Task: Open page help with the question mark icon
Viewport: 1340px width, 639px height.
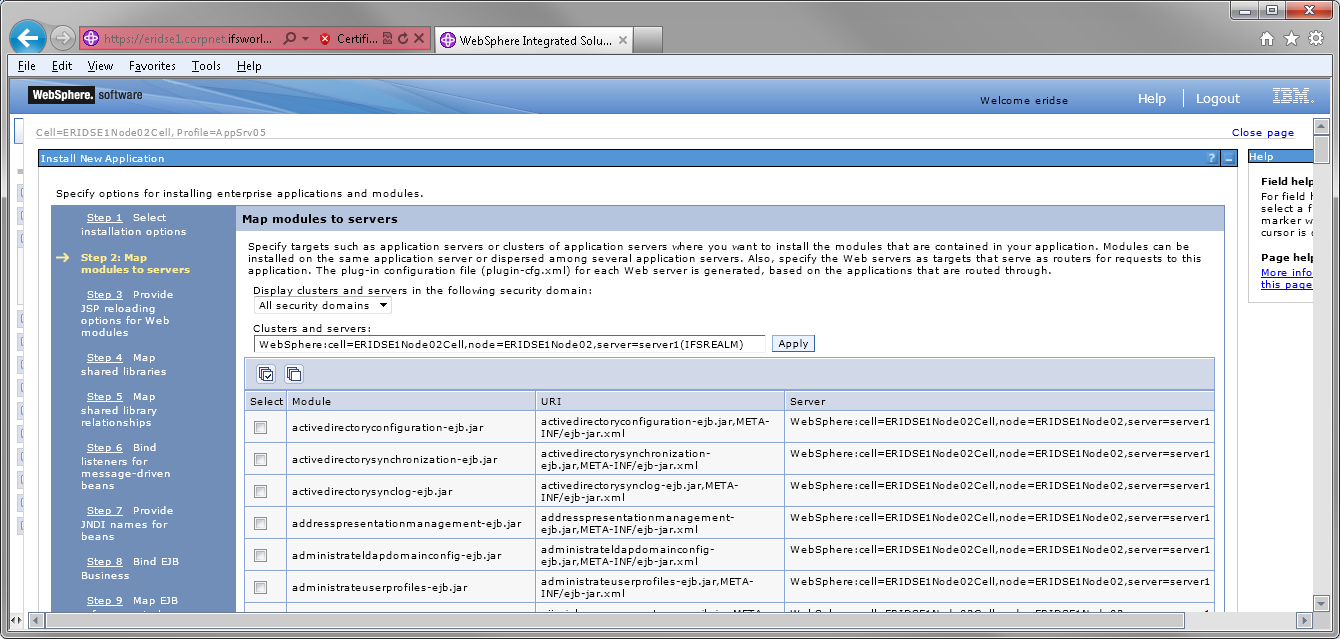Action: [x=1211, y=157]
